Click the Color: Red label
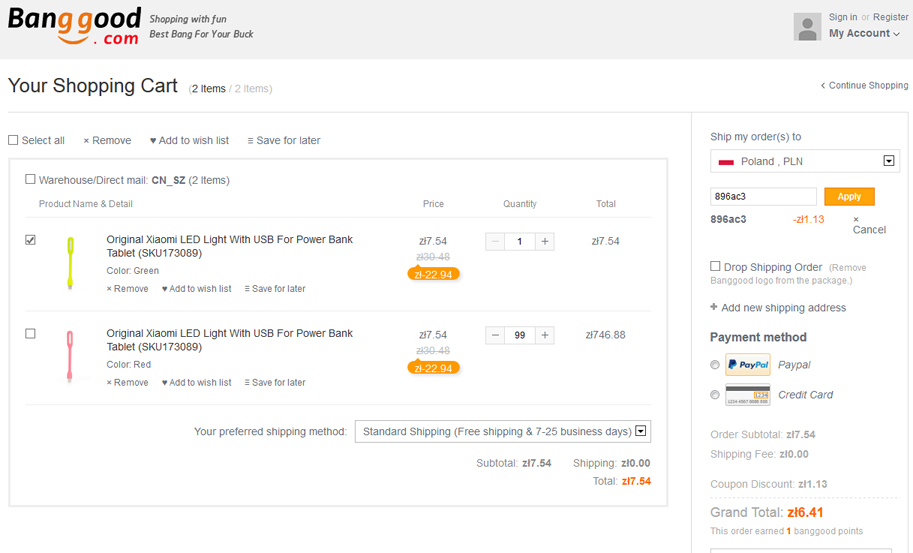The width and height of the screenshot is (913, 553). pyautogui.click(x=128, y=364)
